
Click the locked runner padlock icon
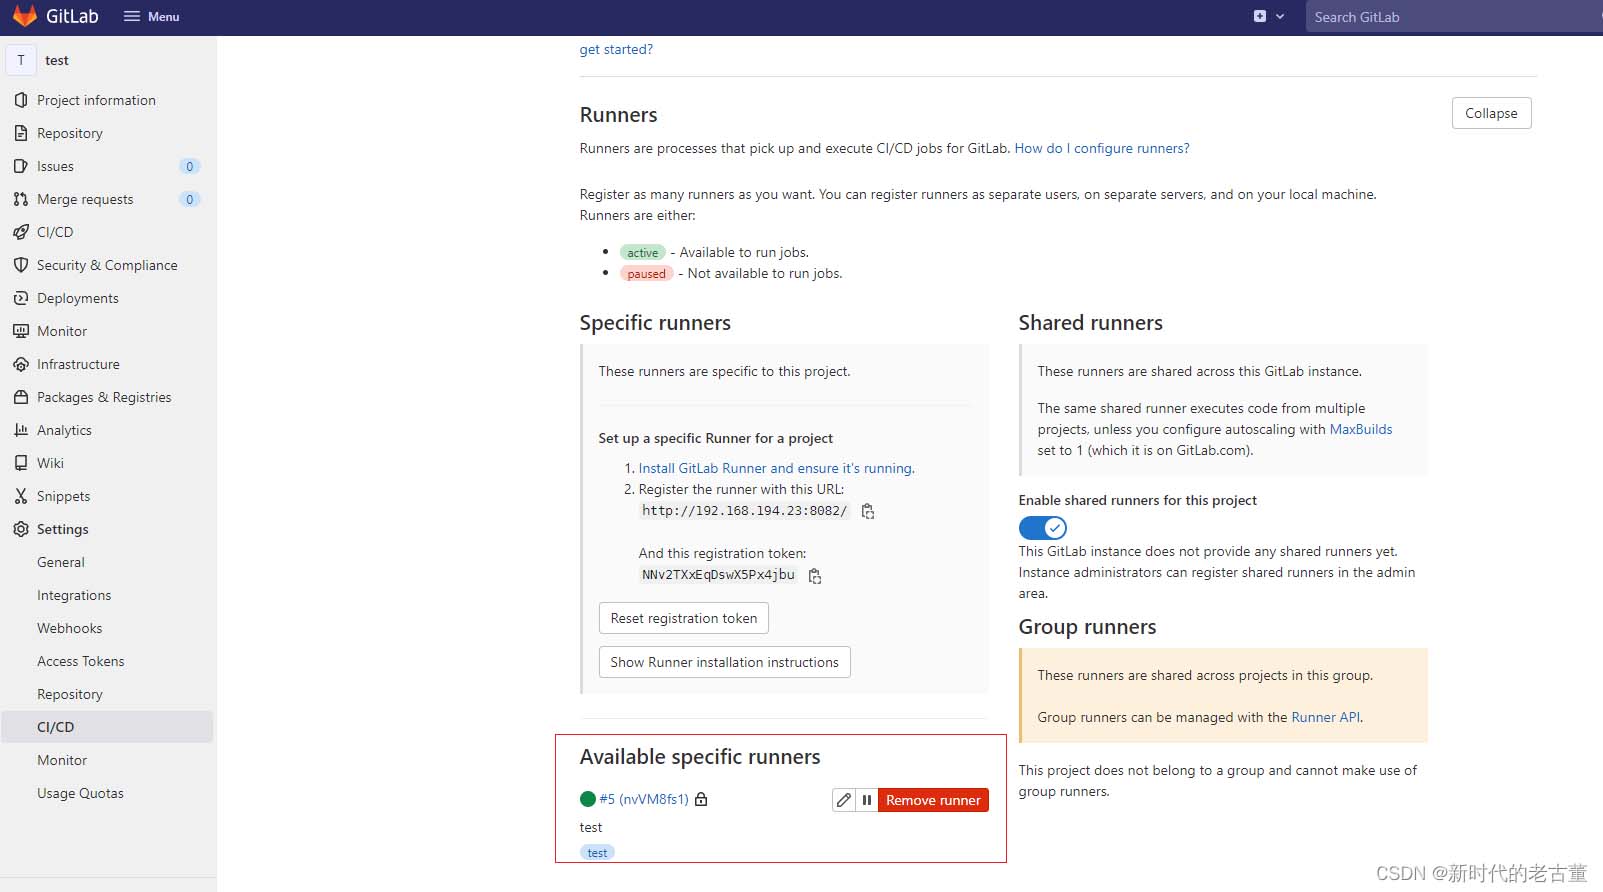point(701,799)
